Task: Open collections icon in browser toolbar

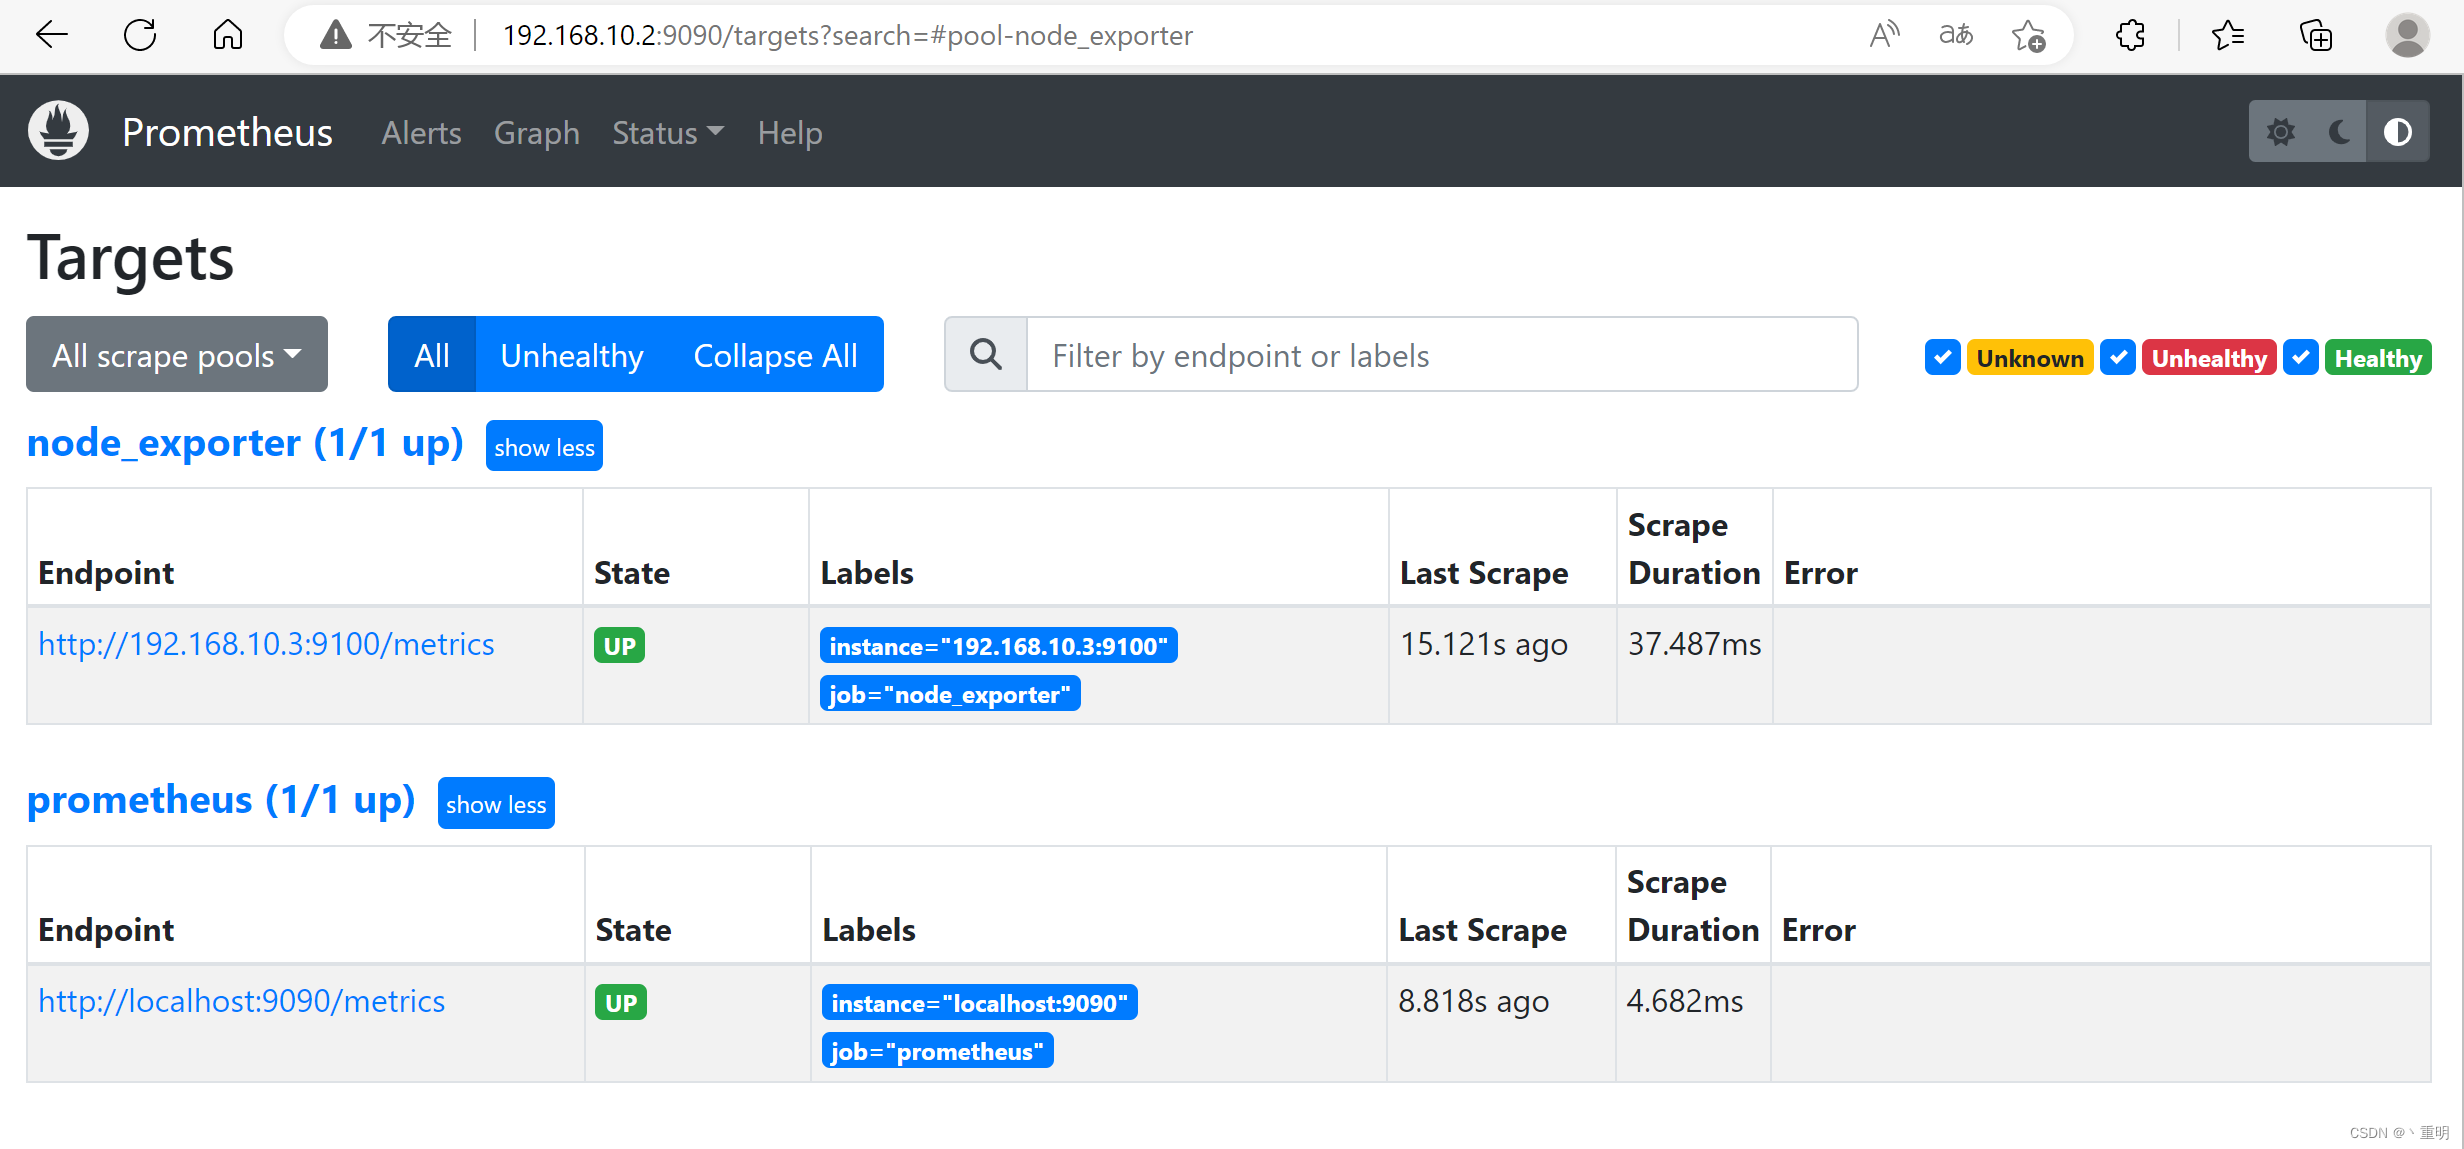Action: click(x=2316, y=35)
